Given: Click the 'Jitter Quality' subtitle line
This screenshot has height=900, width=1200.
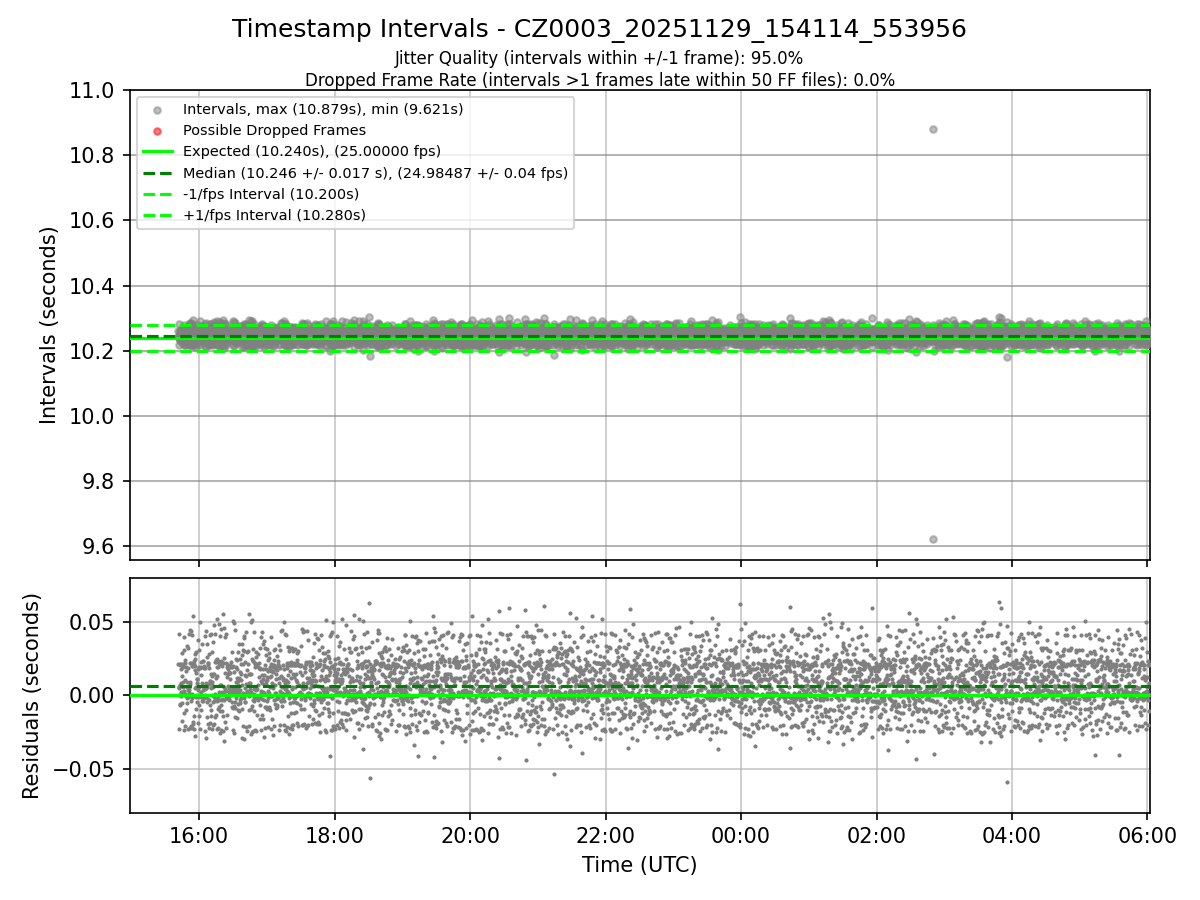Looking at the screenshot, I should pyautogui.click(x=599, y=58).
